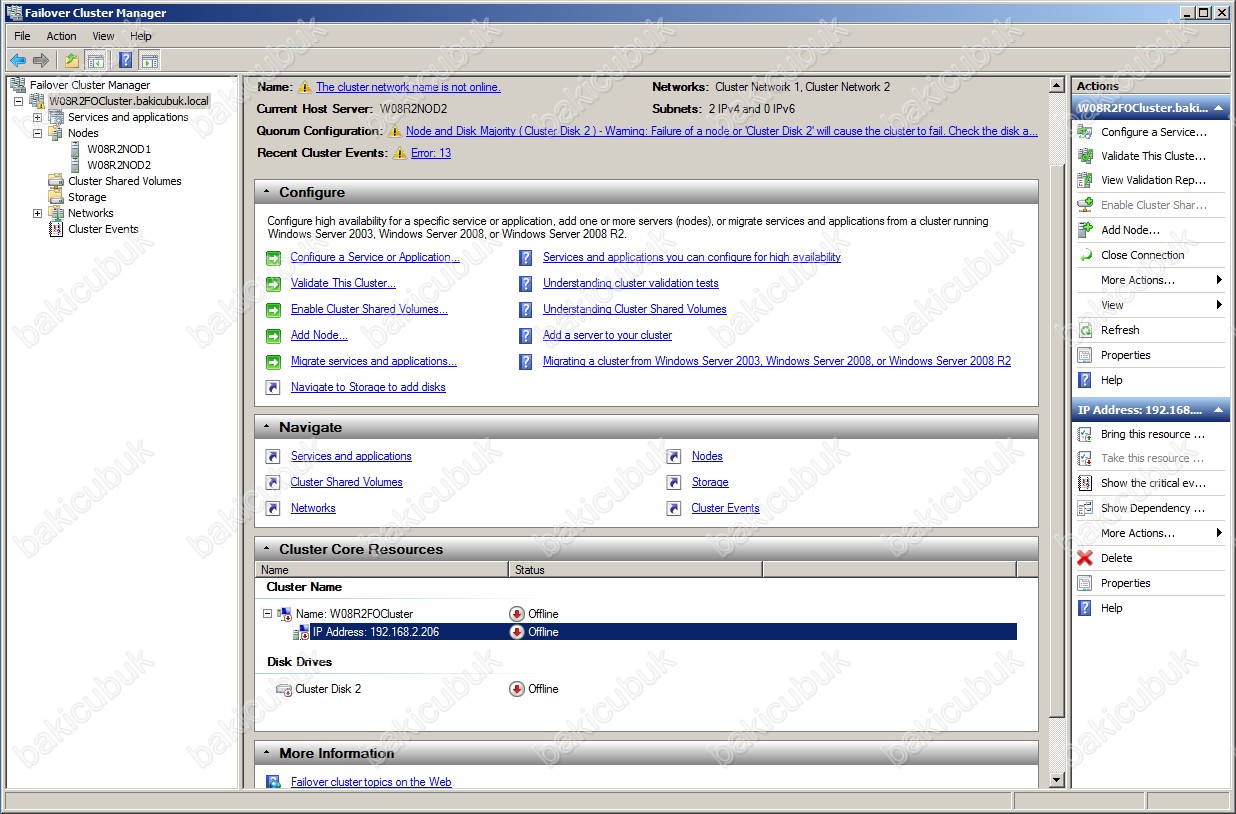
Task: Click the warning icon beside Quorum Configuration
Action: (396, 131)
